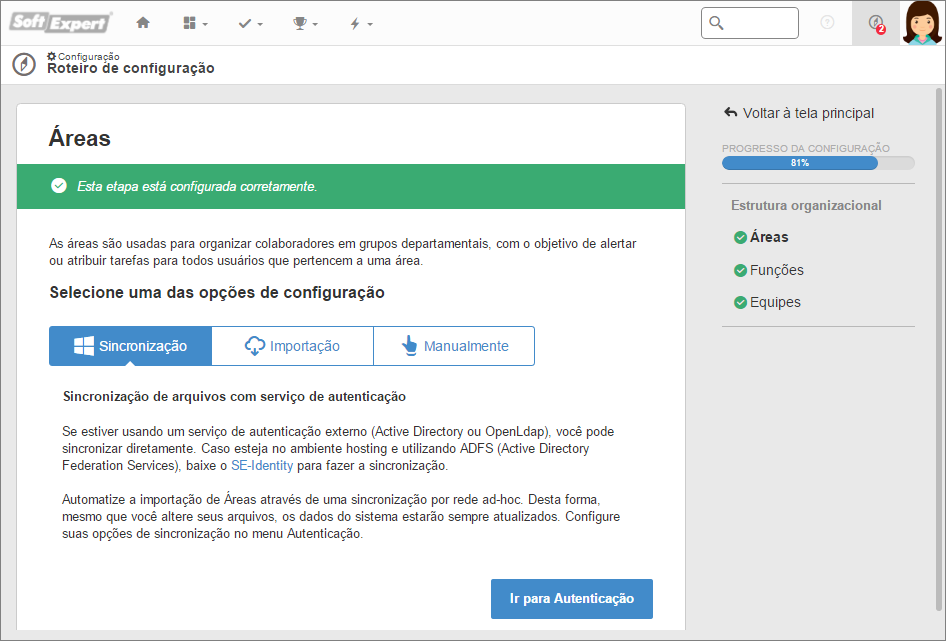Expand the arrow beside the trophy icon
Image resolution: width=946 pixels, height=641 pixels.
point(315,24)
